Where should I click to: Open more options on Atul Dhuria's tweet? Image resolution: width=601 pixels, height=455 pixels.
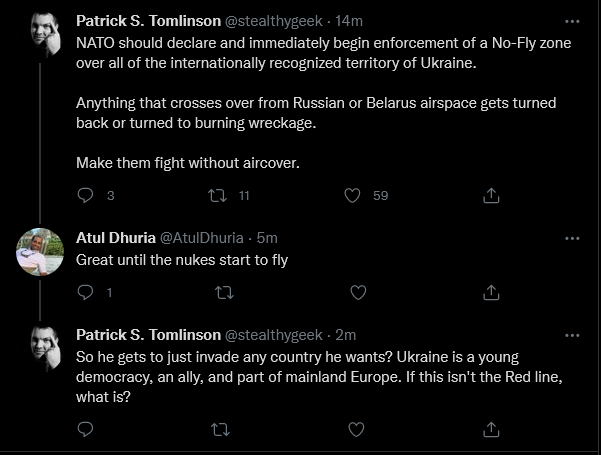(x=572, y=238)
